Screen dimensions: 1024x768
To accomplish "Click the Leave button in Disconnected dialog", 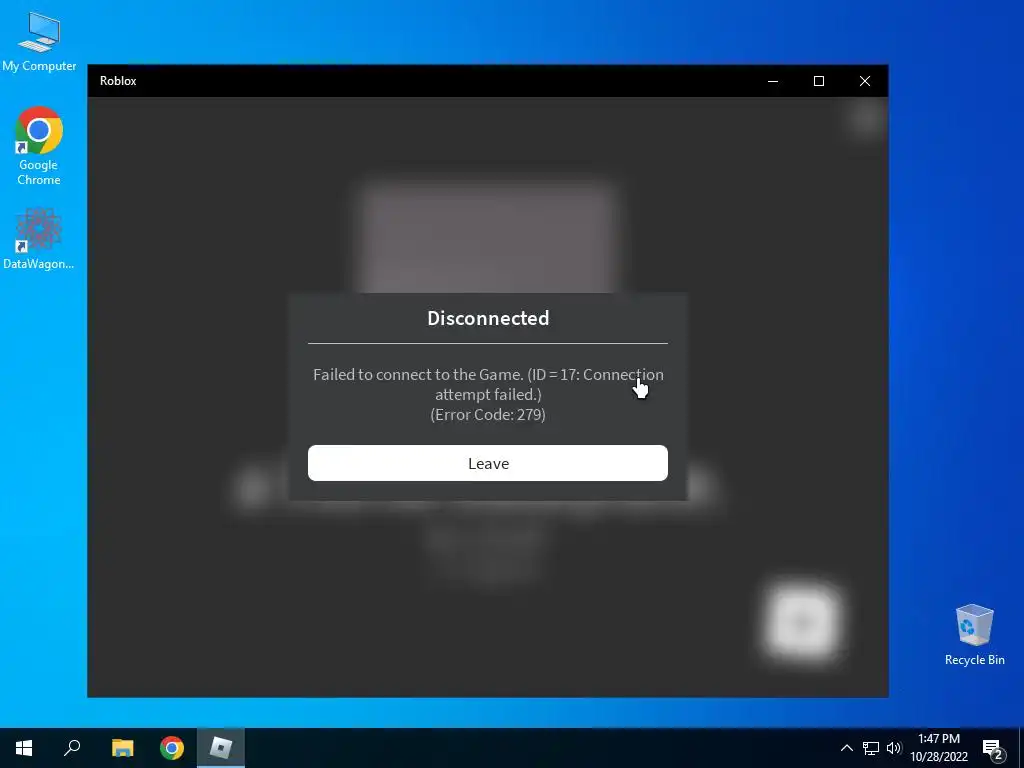I will pyautogui.click(x=488, y=463).
